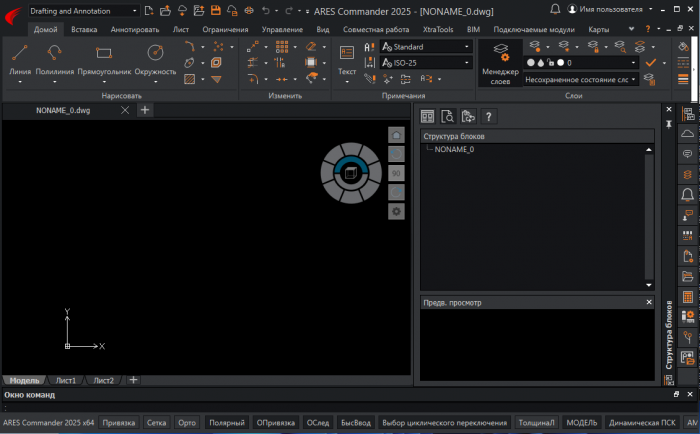Click the help question mark in block panel
Viewport: 700px width, 434px height.
489,116
